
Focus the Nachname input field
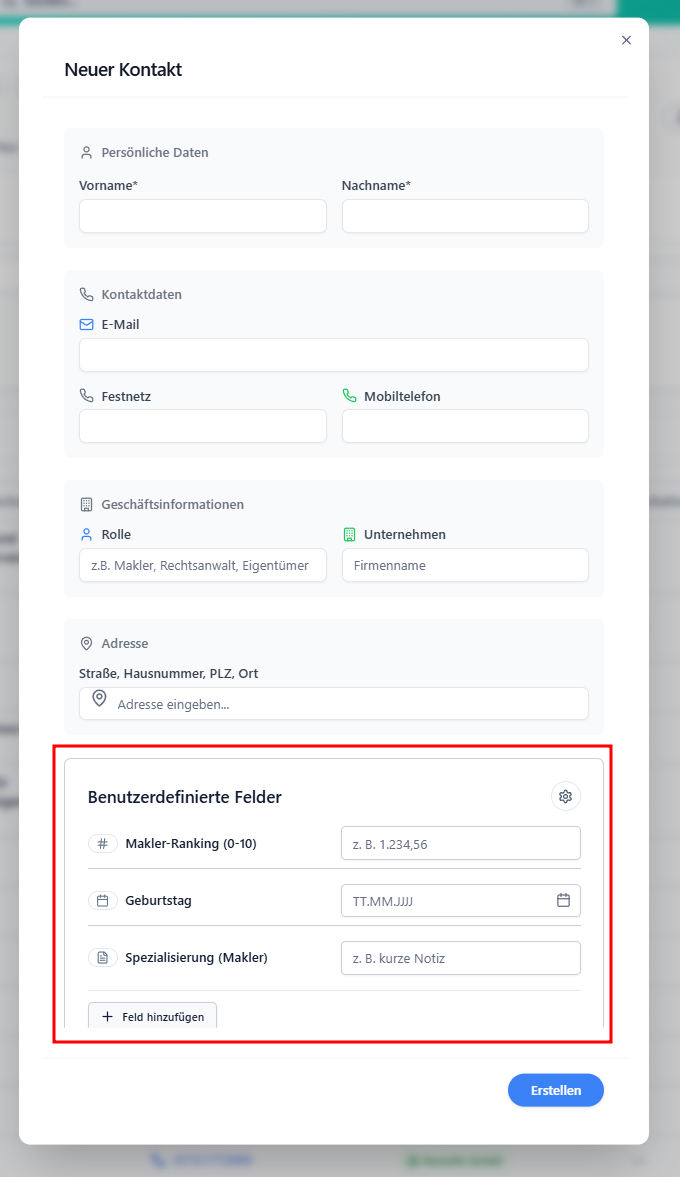click(x=465, y=216)
